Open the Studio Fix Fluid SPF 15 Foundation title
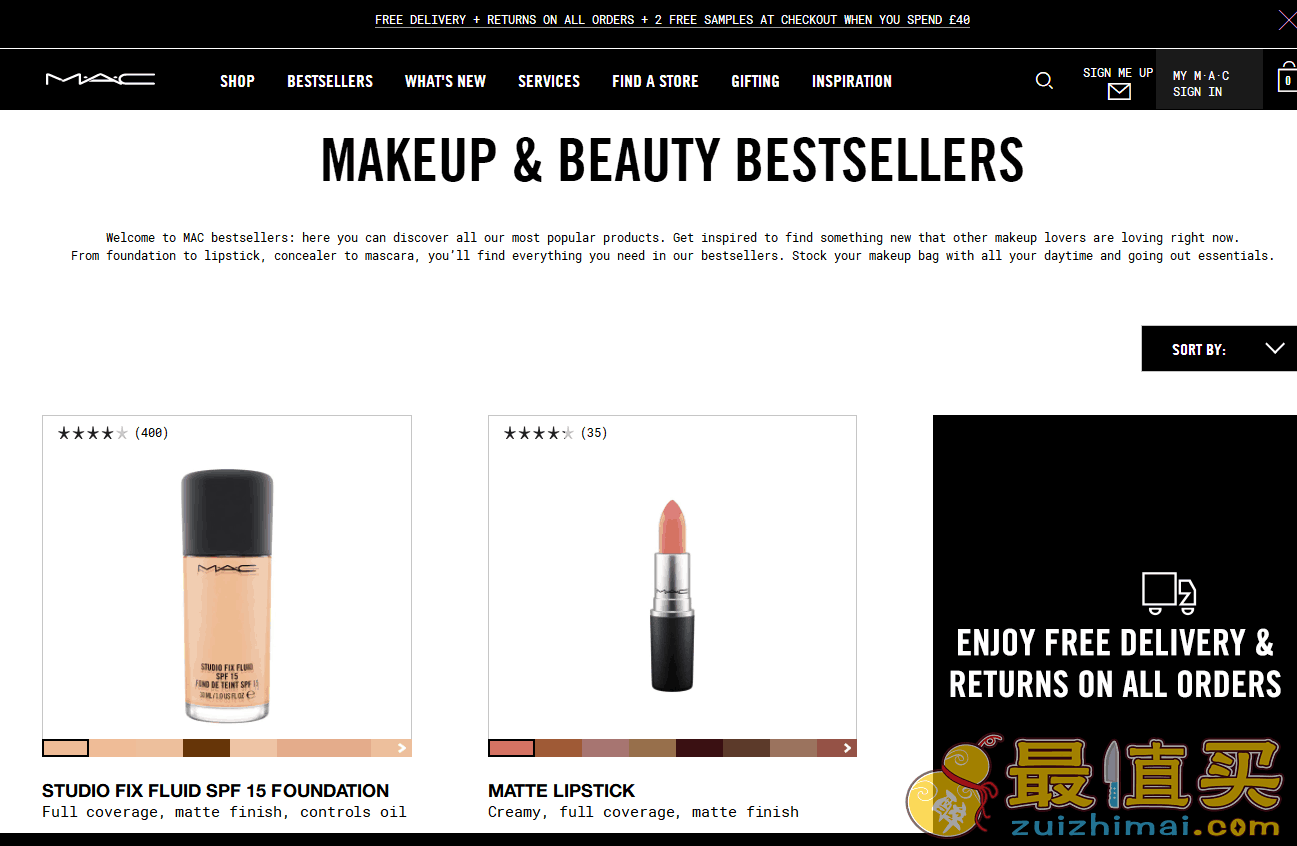This screenshot has width=1297, height=846. (215, 790)
